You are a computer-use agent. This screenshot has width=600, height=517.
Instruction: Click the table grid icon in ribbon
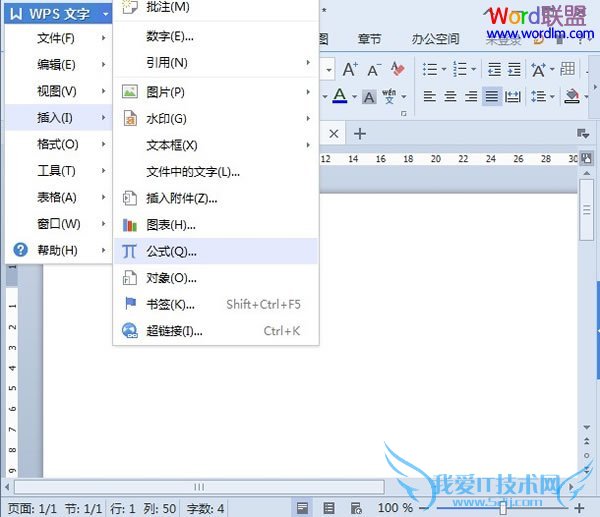tap(567, 69)
